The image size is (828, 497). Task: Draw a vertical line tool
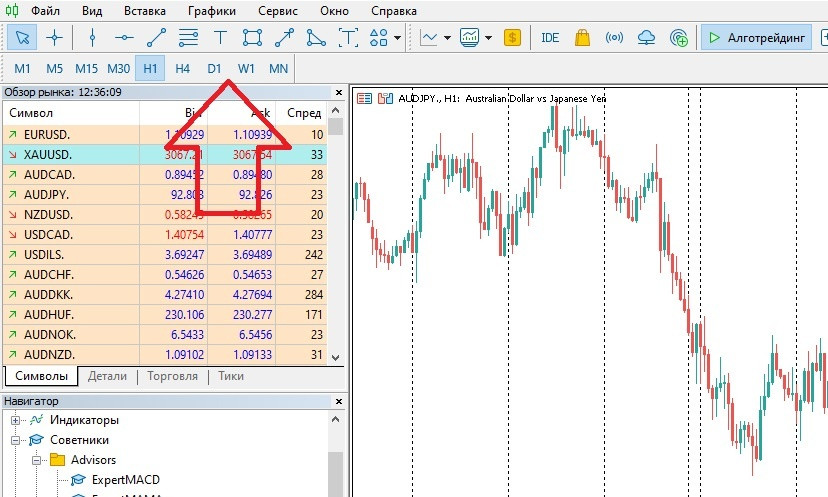click(x=92, y=37)
